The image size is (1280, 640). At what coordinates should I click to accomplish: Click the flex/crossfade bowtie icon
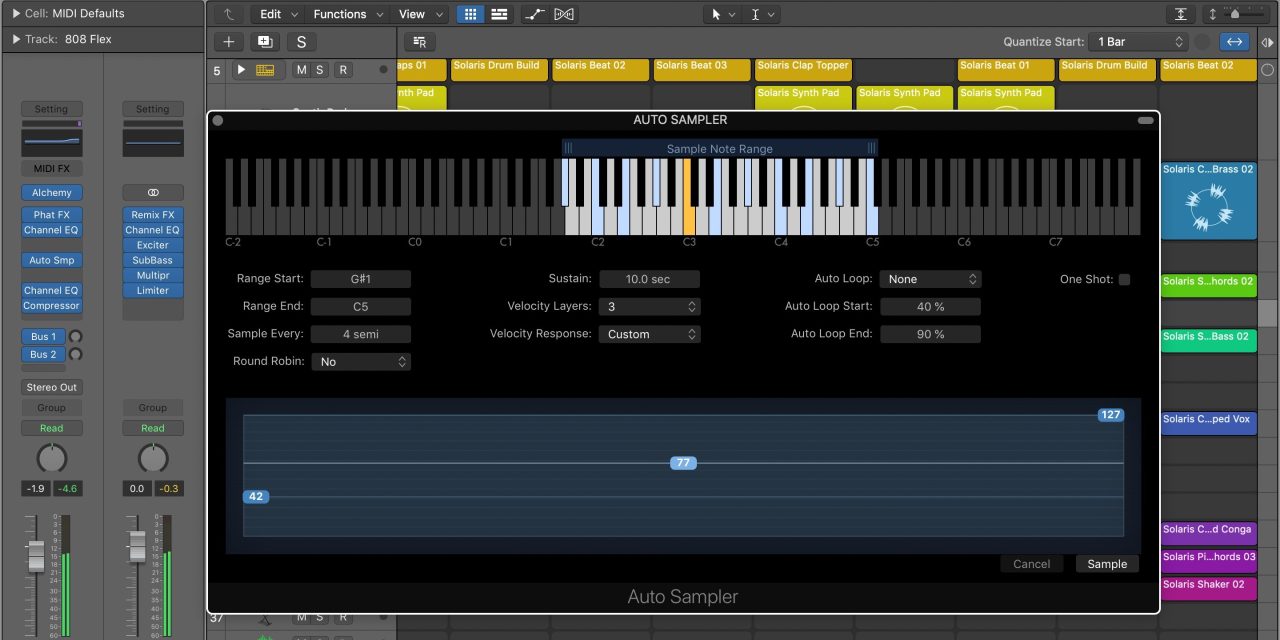(564, 14)
